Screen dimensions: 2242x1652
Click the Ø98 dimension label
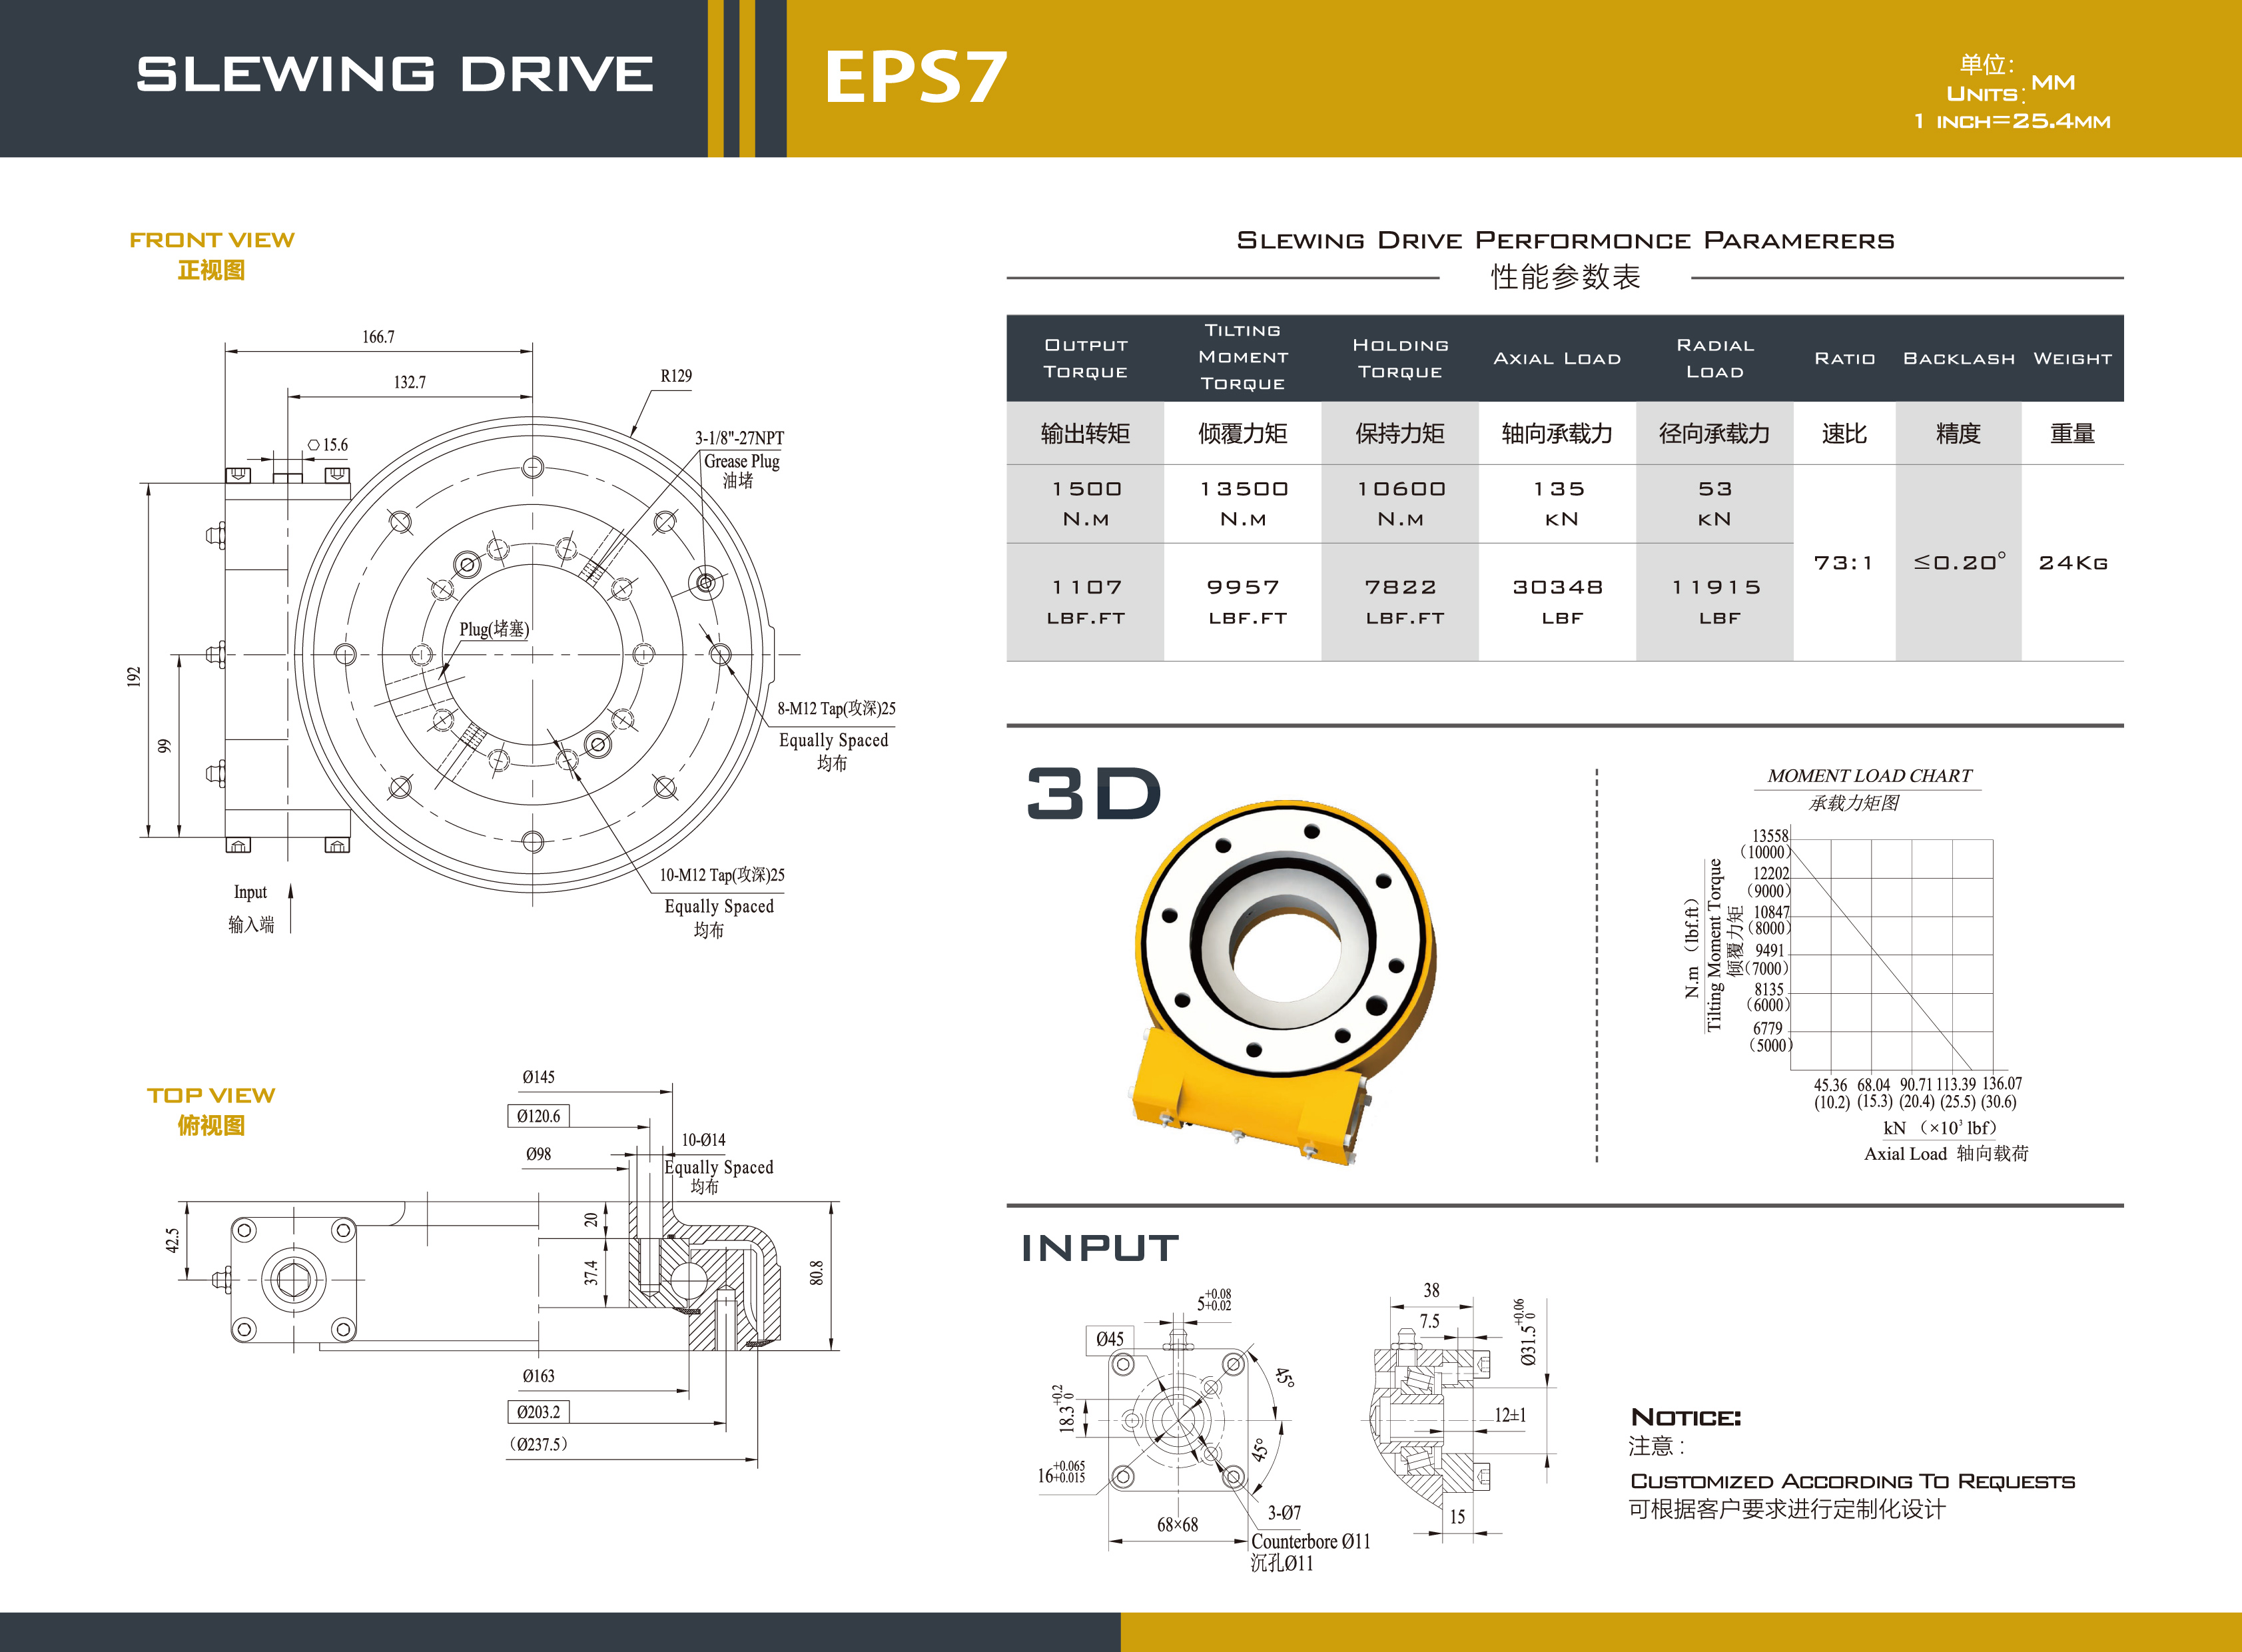538,1154
